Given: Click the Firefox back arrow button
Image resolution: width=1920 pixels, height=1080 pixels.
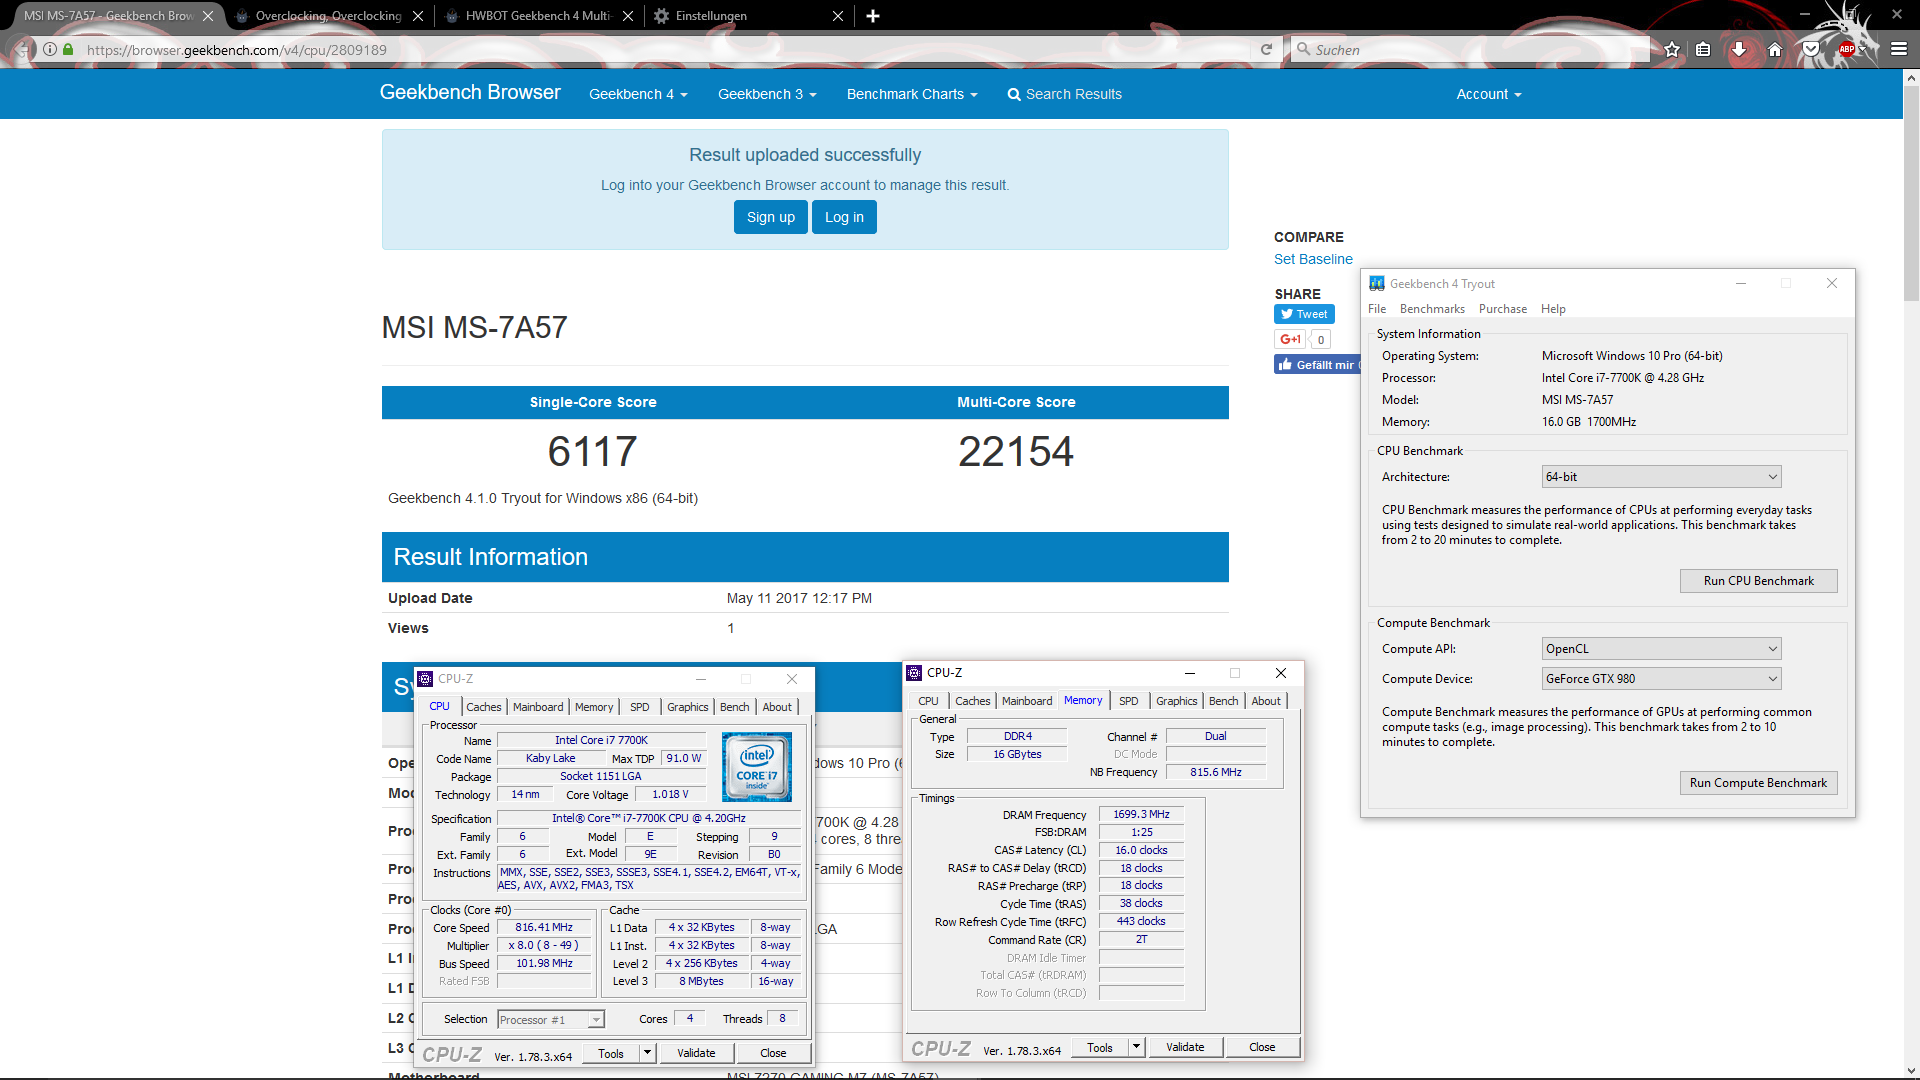Looking at the screenshot, I should pyautogui.click(x=22, y=49).
